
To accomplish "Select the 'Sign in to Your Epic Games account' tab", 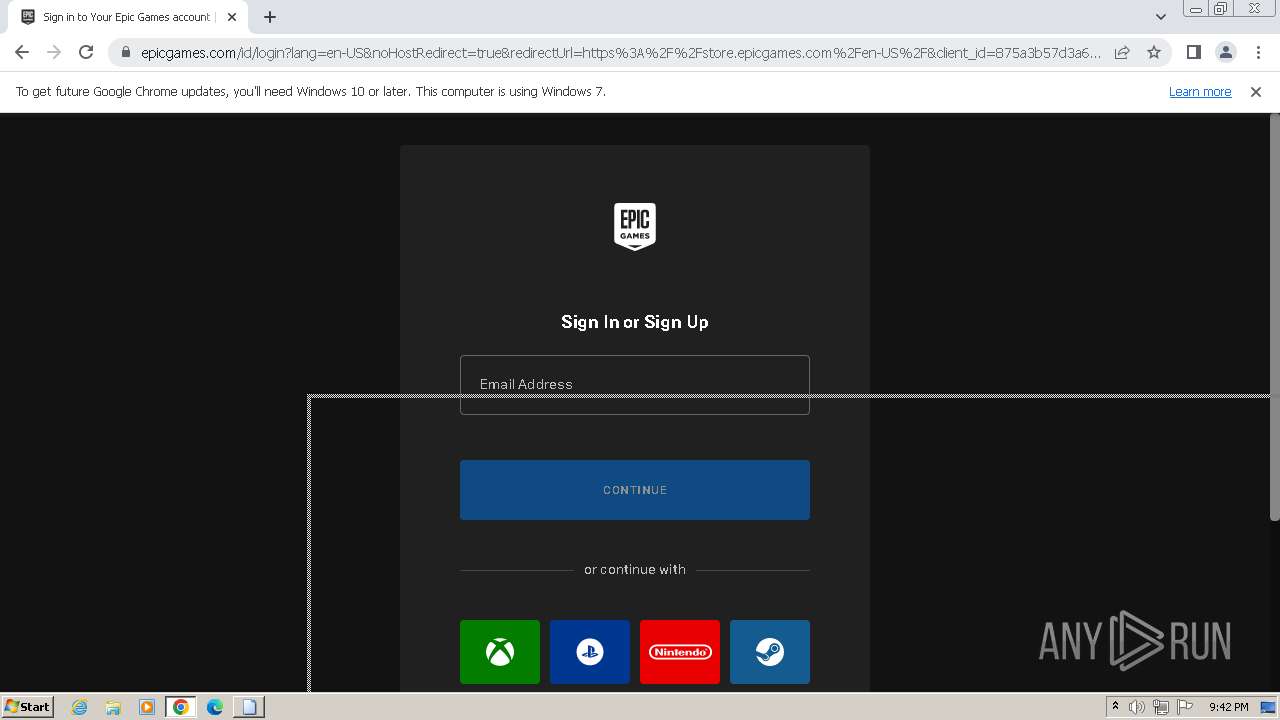I will [127, 17].
